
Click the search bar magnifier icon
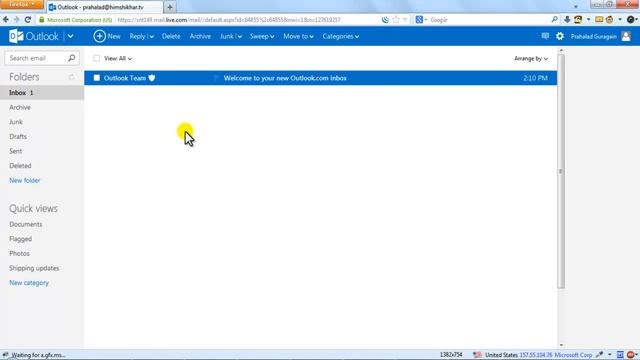554,19
